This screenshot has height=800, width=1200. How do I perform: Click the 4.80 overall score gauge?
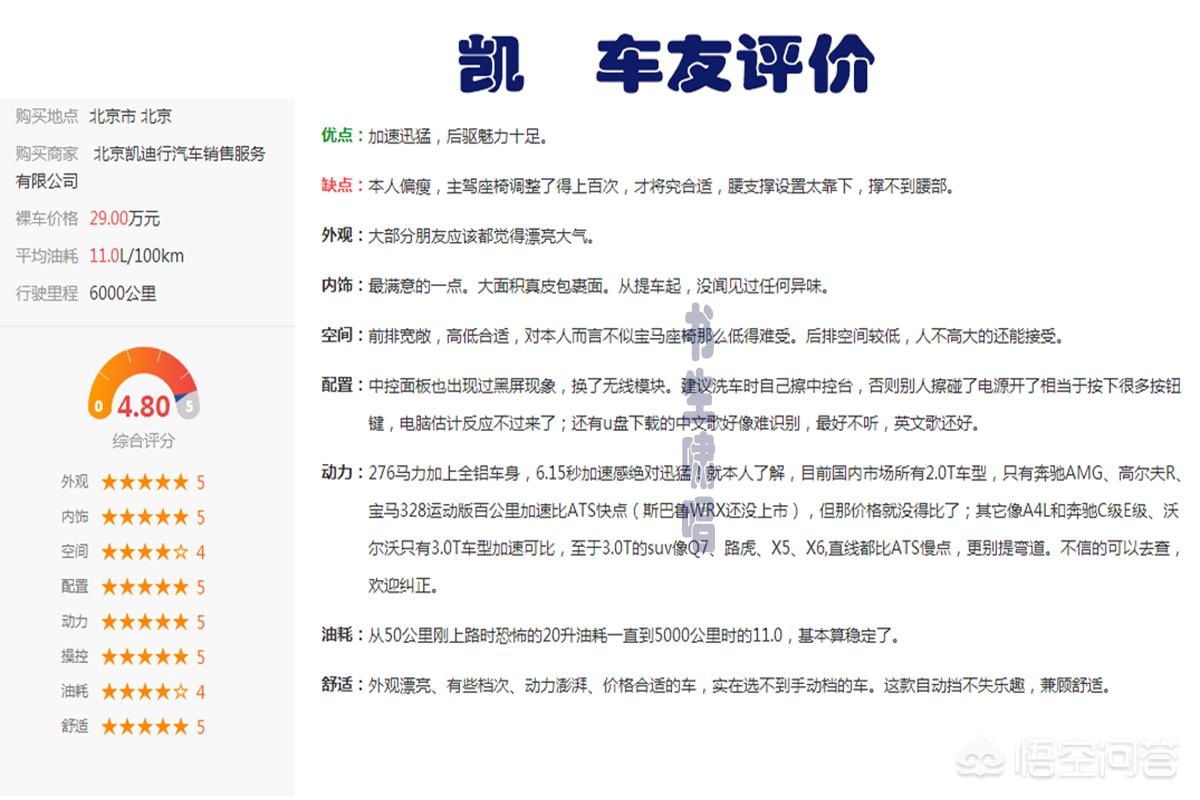143,385
